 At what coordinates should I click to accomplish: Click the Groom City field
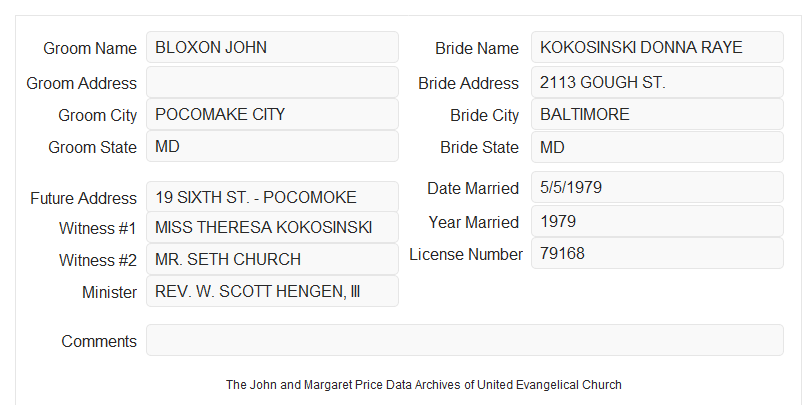coord(272,114)
